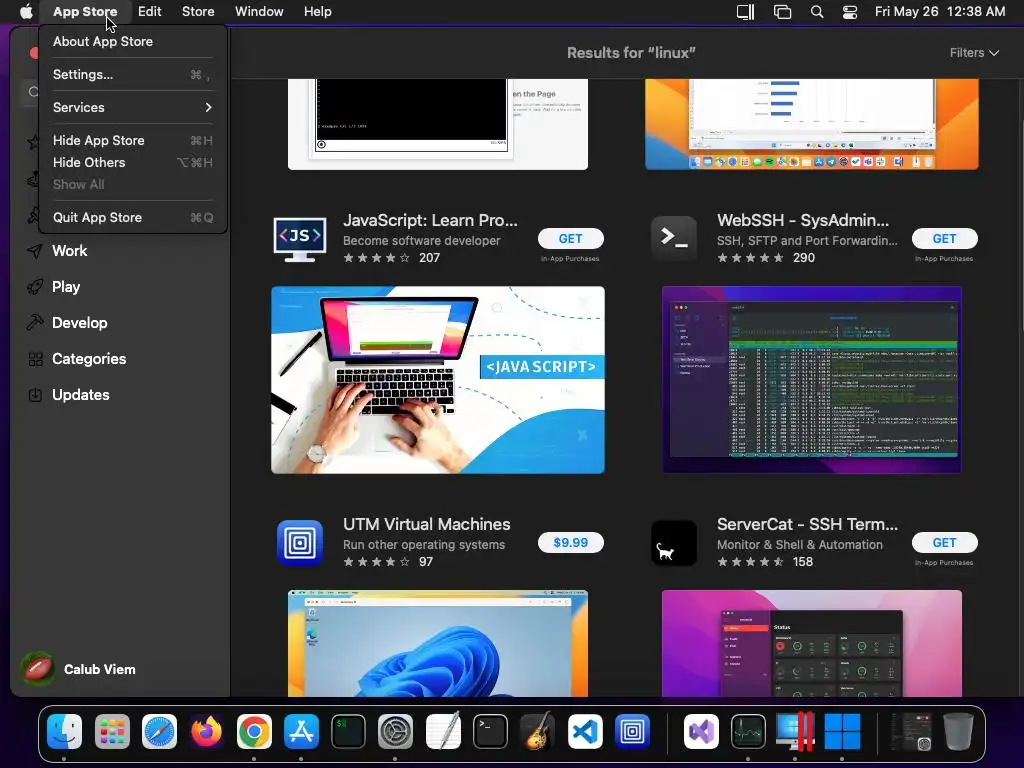Click the App Store Dock icon
This screenshot has height=768, width=1024.
(301, 731)
